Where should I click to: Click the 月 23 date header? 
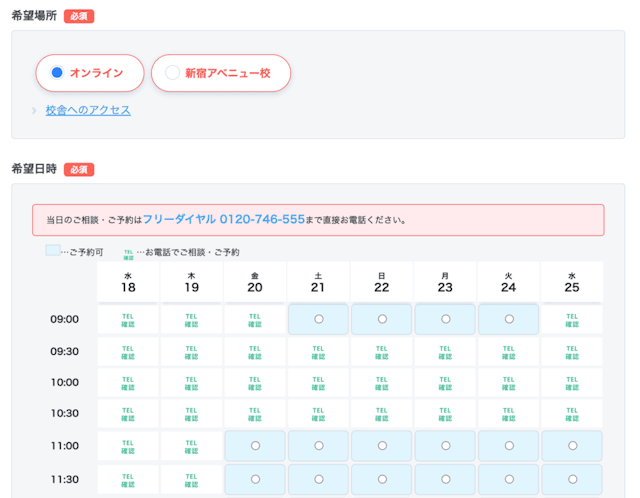[445, 282]
